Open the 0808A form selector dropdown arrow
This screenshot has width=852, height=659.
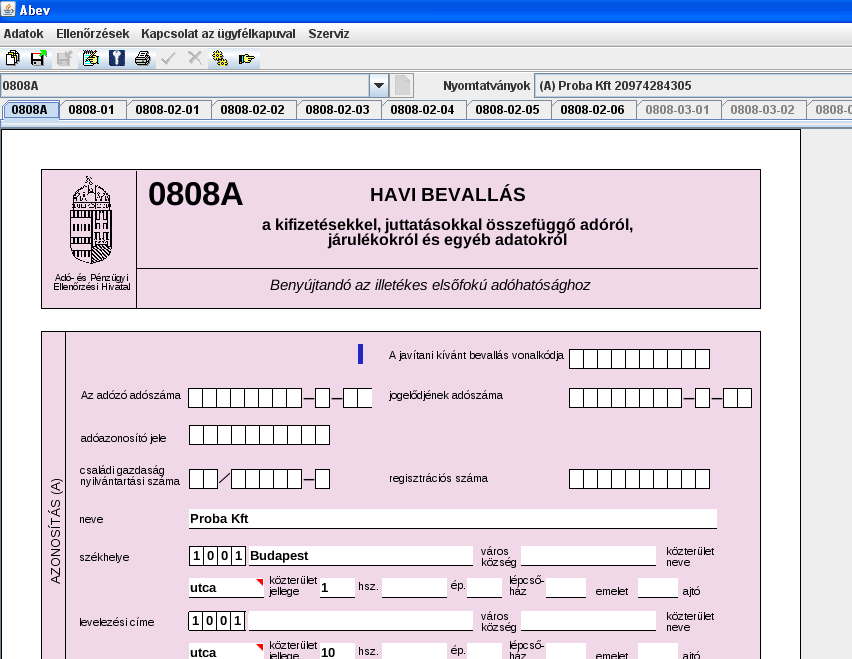click(x=379, y=86)
